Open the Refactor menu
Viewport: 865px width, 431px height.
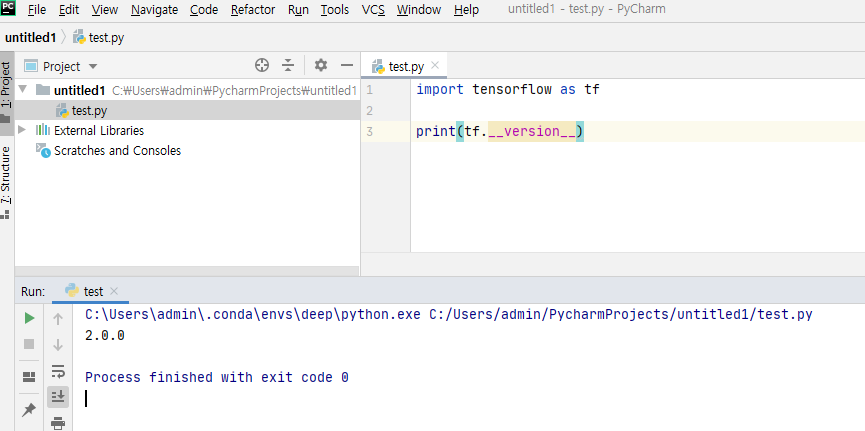point(253,9)
